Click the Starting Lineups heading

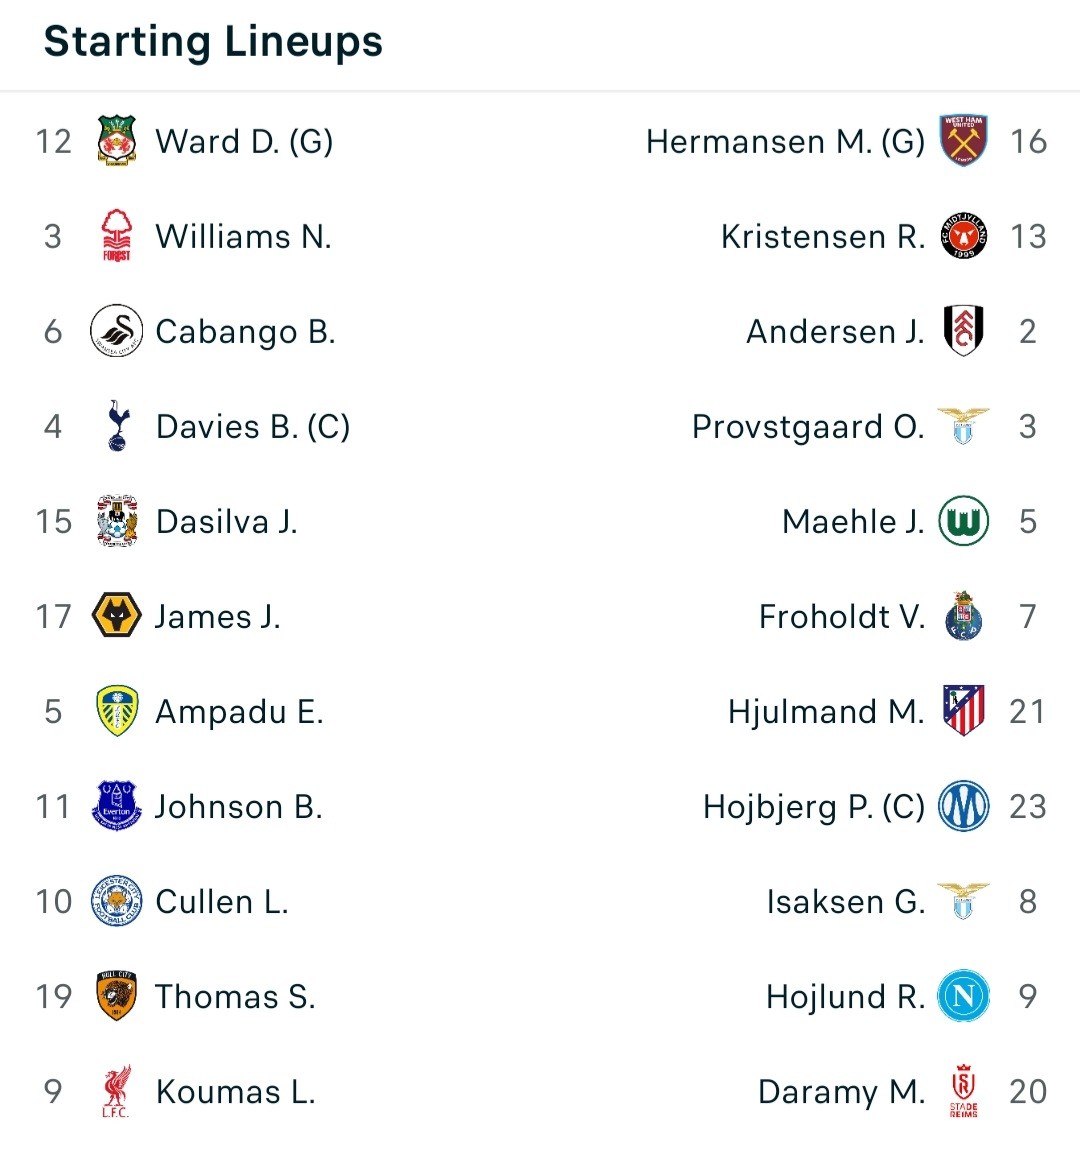pyautogui.click(x=213, y=41)
